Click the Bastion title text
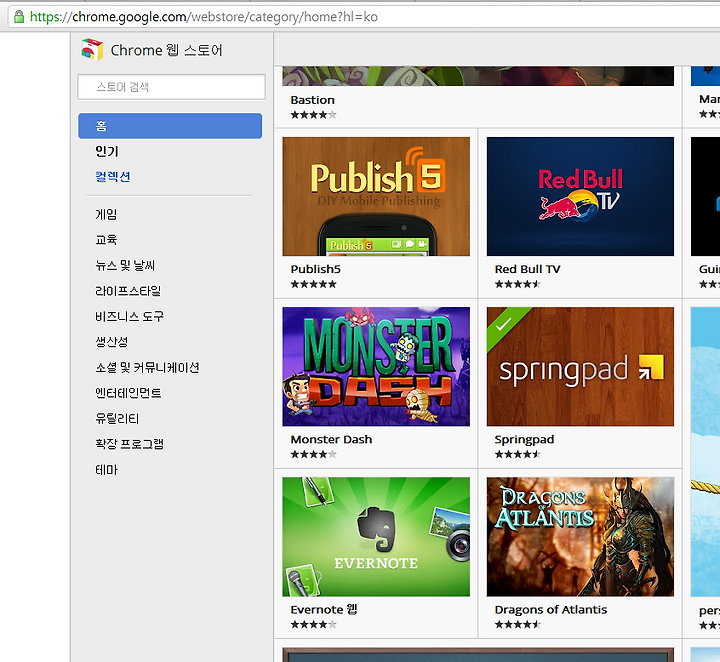 312,100
